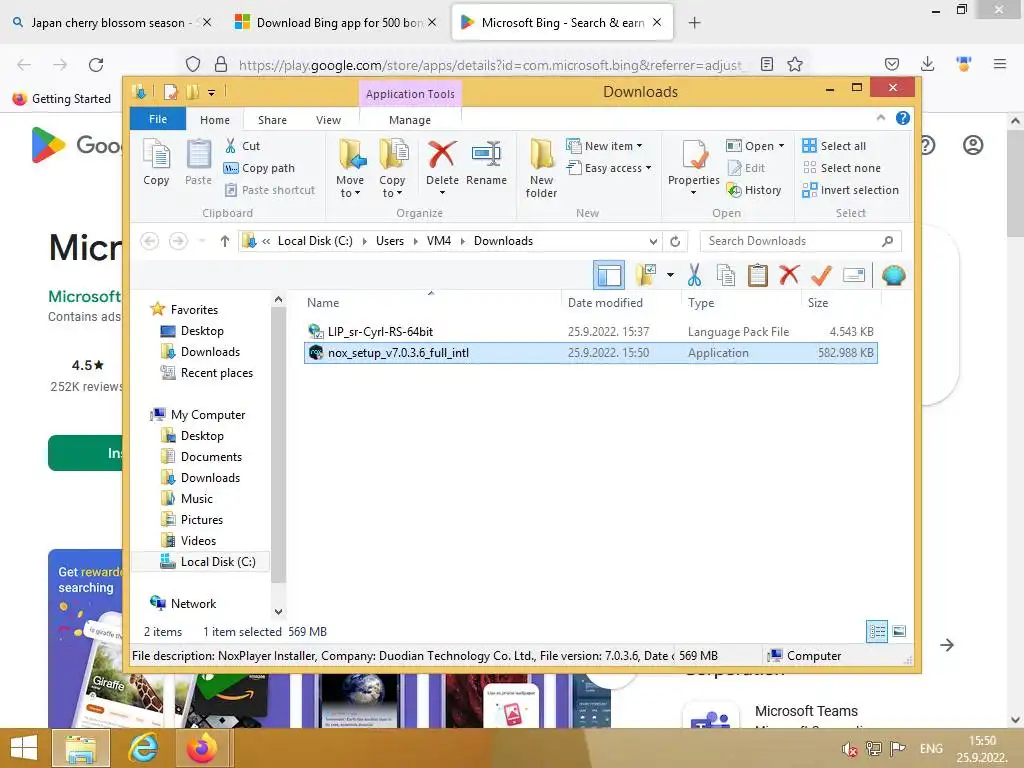
Task: Click Copy path in ribbon
Action: pos(259,168)
